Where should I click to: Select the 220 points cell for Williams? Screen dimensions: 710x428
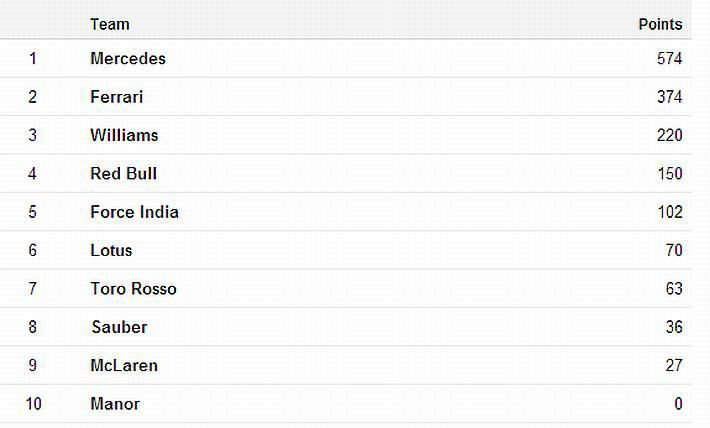click(669, 135)
